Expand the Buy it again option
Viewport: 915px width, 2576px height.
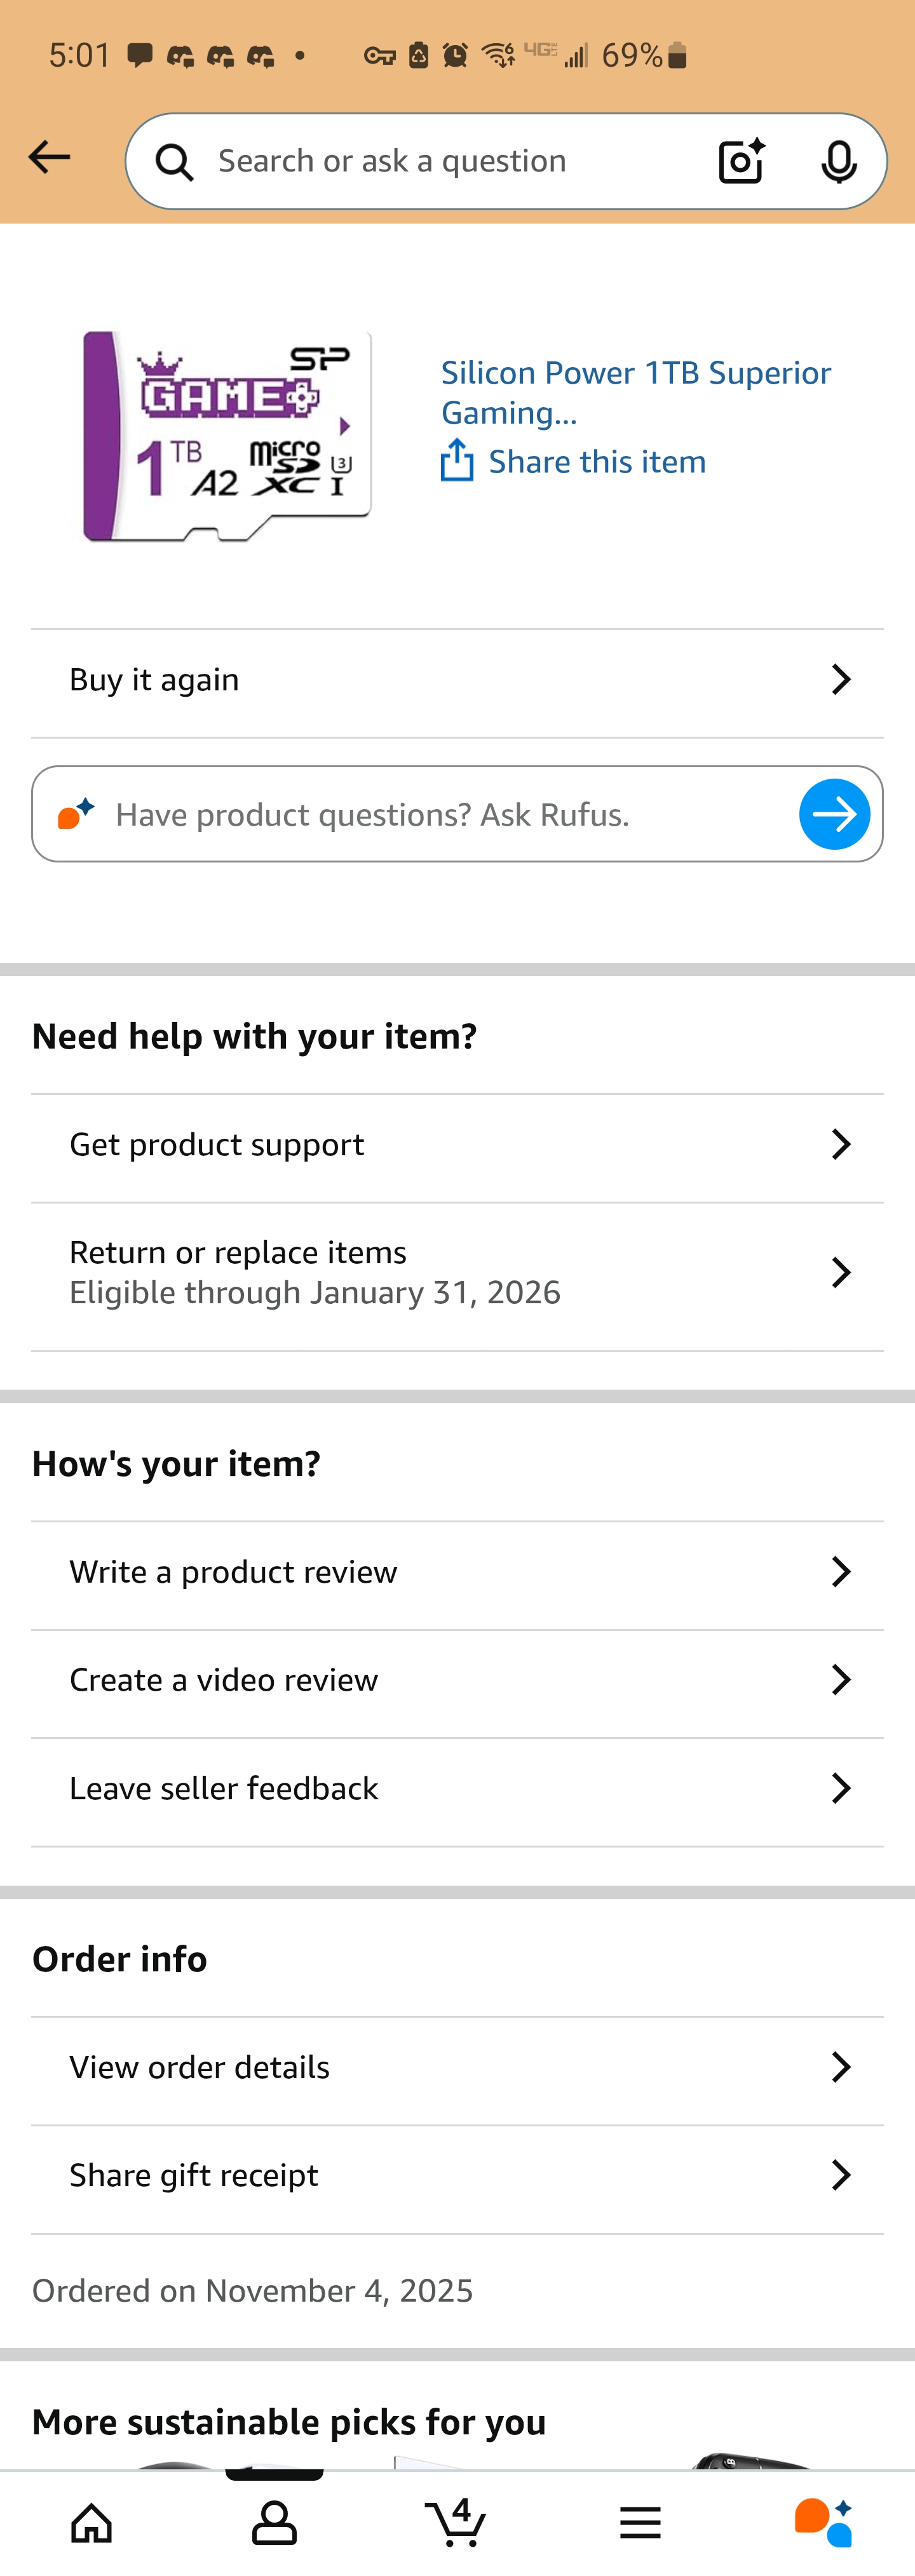457,680
